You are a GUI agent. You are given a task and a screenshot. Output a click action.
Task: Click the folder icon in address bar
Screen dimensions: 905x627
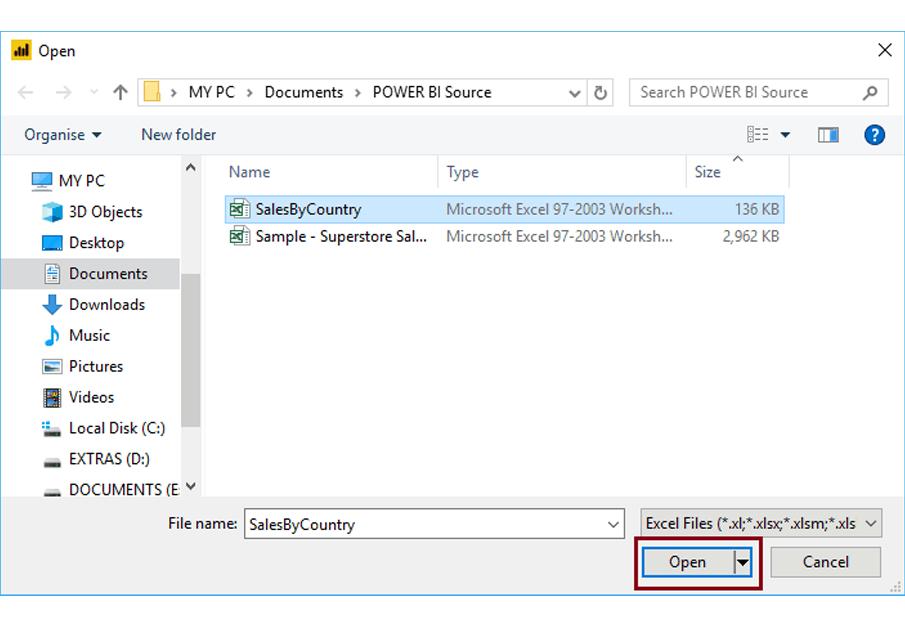[152, 92]
